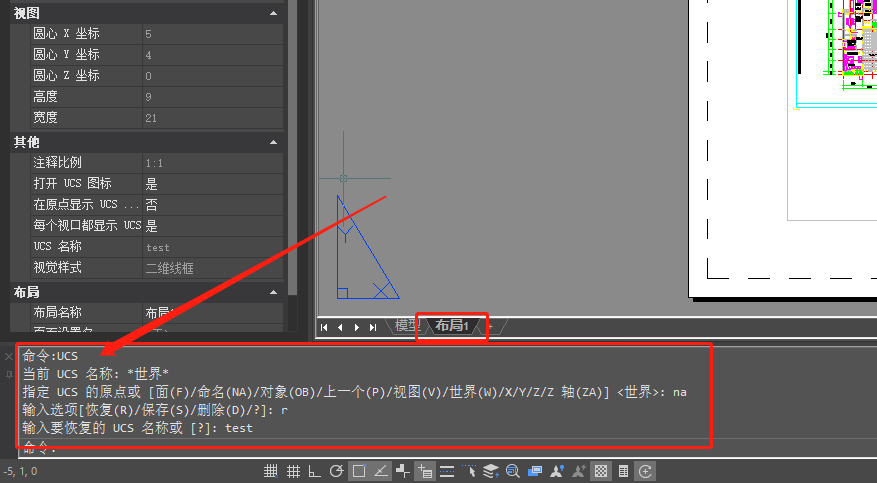The width and height of the screenshot is (877, 483).
Task: Click the UCS 名称 value test
Action: pos(213,247)
